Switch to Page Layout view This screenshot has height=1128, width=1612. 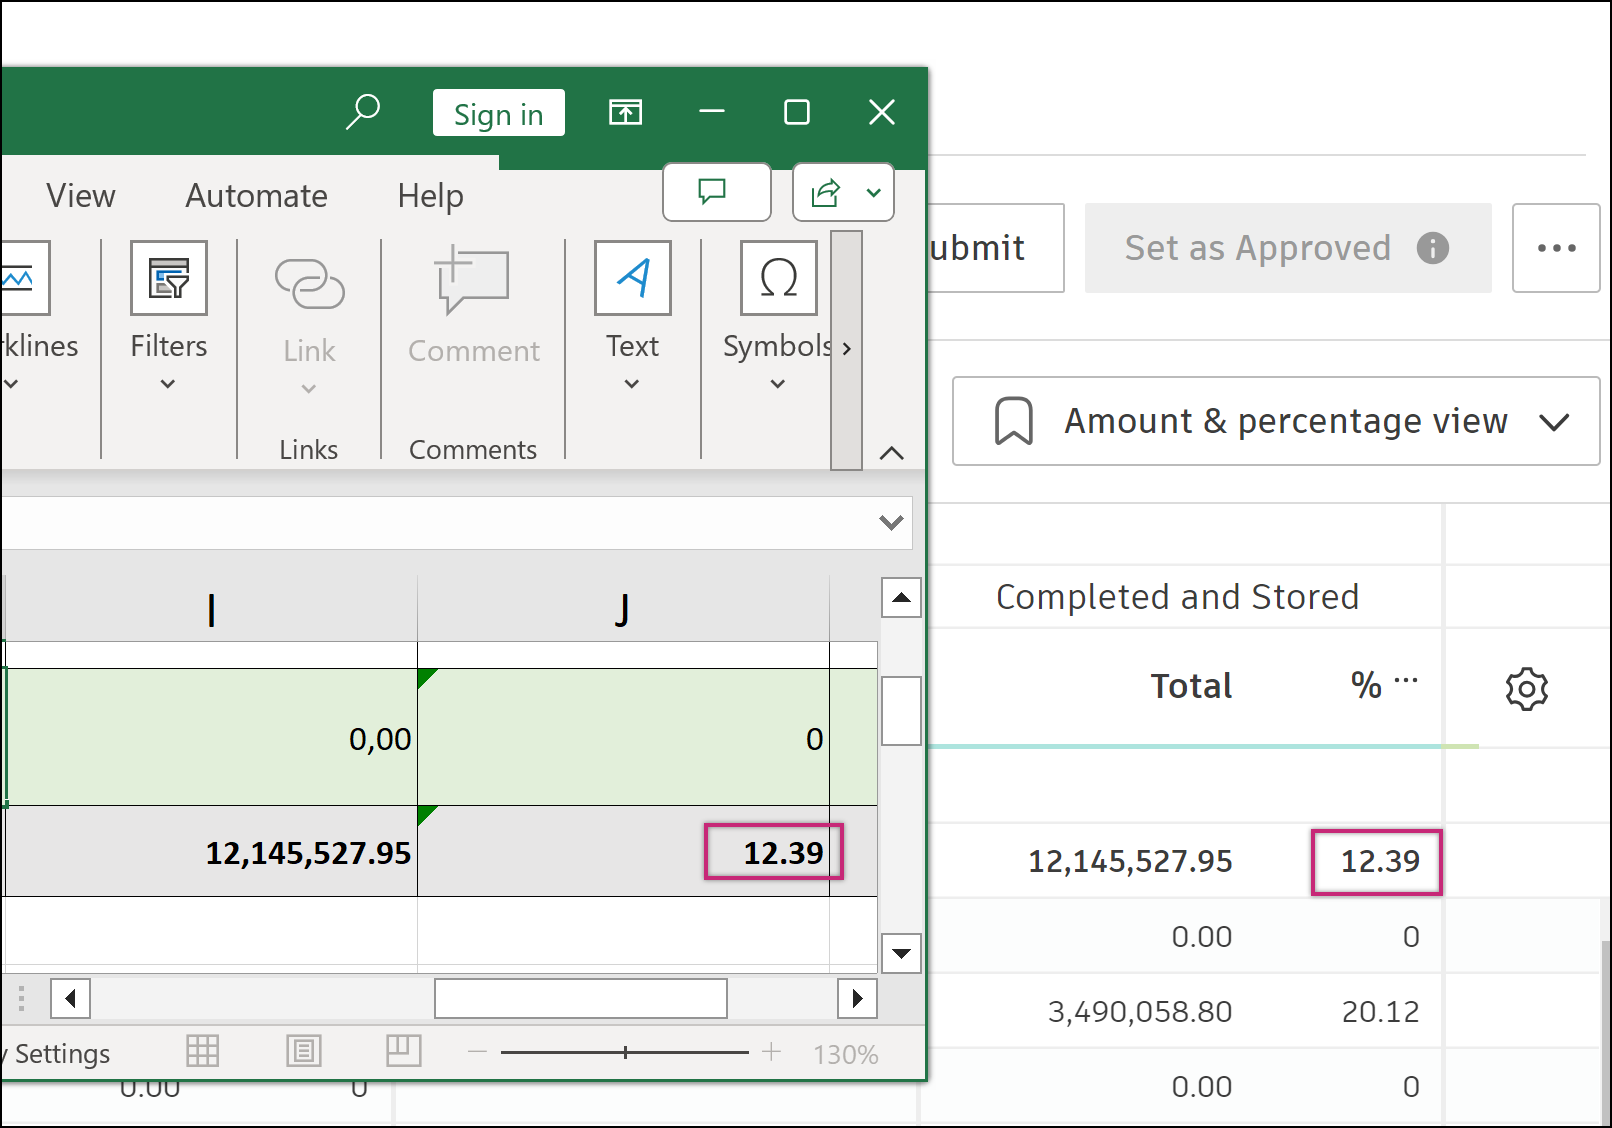click(x=304, y=1051)
